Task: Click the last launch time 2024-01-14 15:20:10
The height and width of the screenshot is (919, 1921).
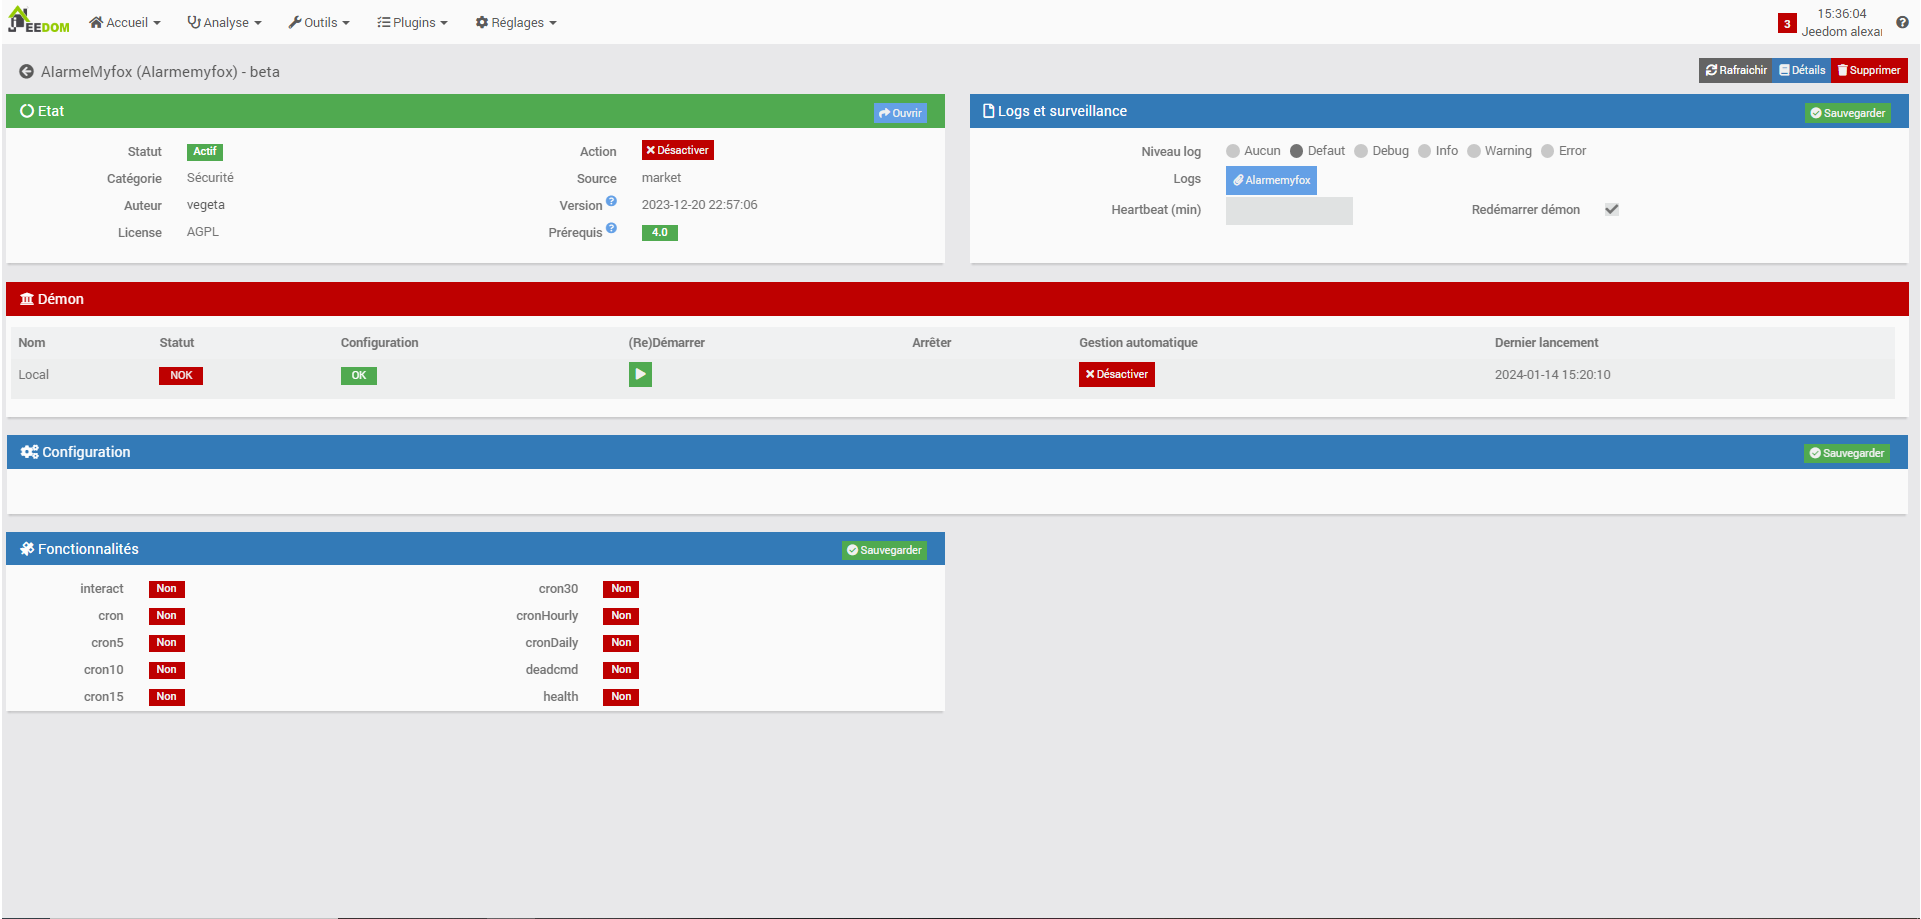Action: pyautogui.click(x=1553, y=375)
